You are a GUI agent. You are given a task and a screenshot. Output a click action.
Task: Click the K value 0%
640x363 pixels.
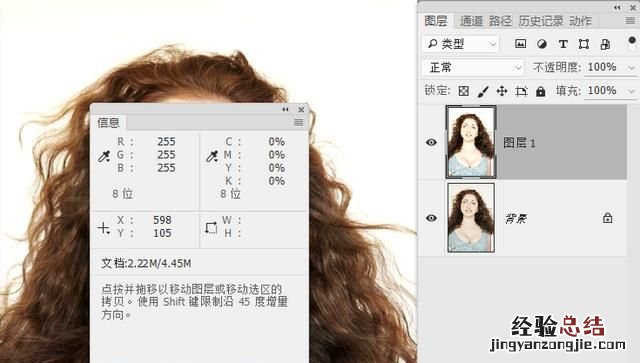[x=276, y=180]
